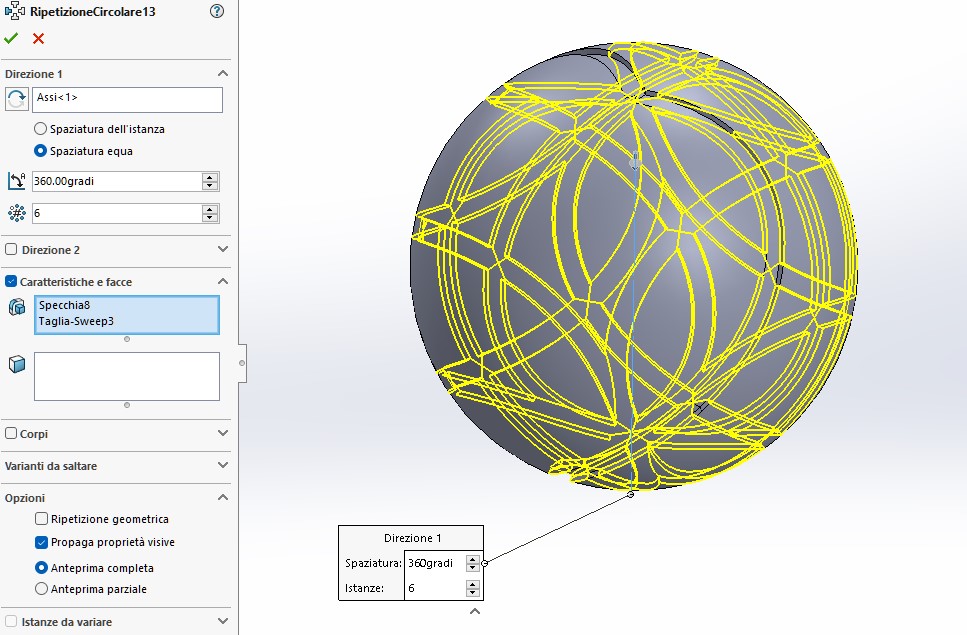
Task: Click the faces-to-pattern cube icon
Action: tap(17, 364)
